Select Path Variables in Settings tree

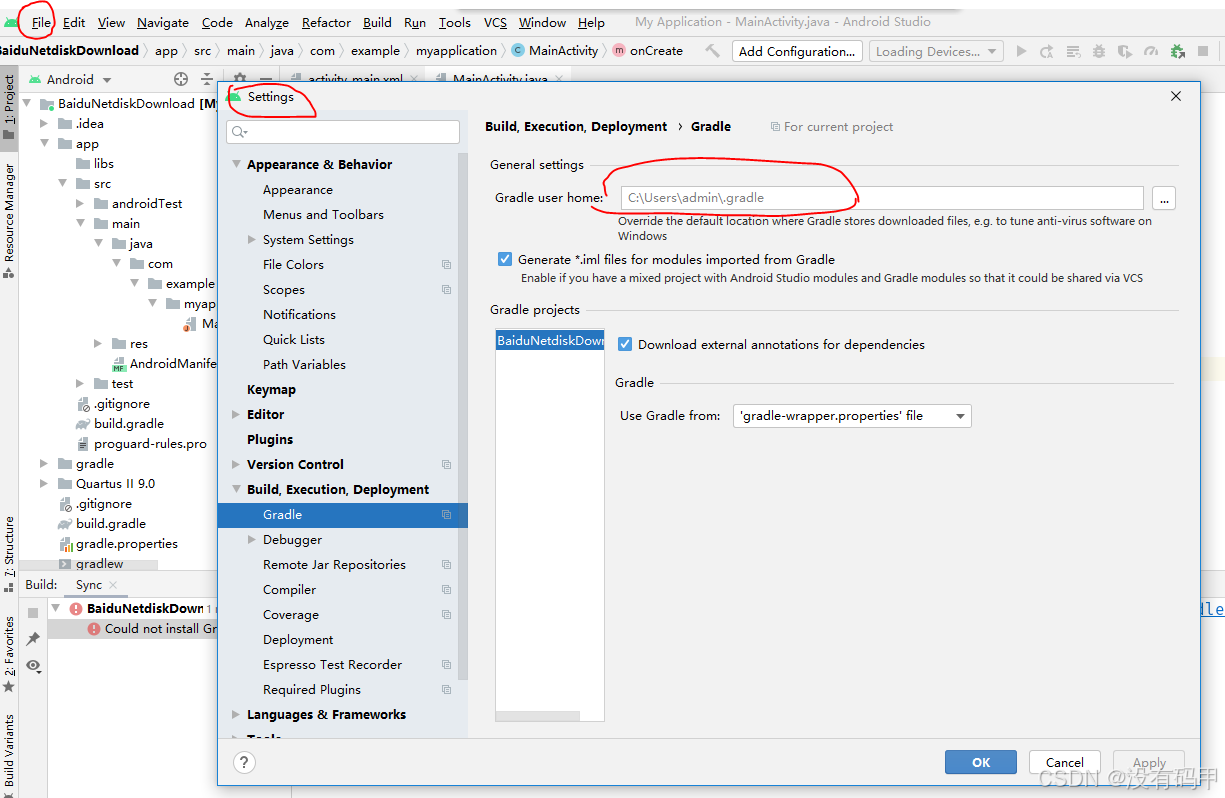click(x=304, y=365)
